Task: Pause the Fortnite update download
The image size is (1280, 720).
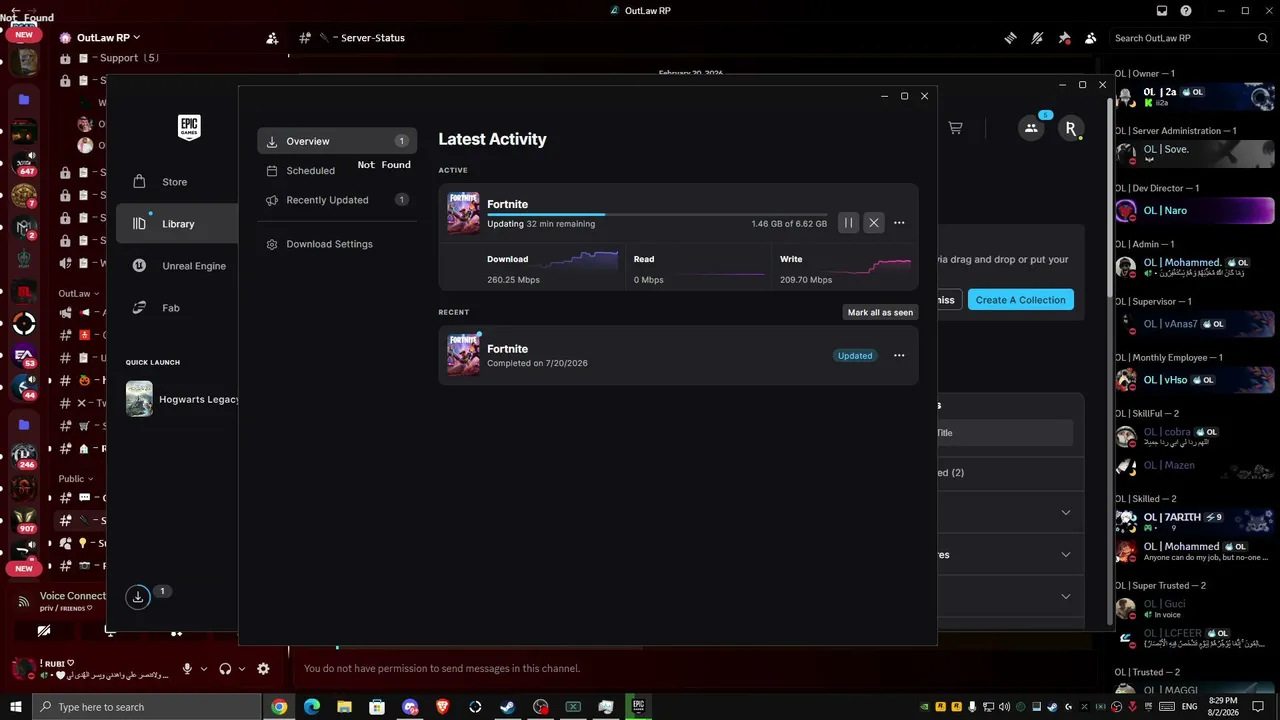Action: tap(848, 223)
